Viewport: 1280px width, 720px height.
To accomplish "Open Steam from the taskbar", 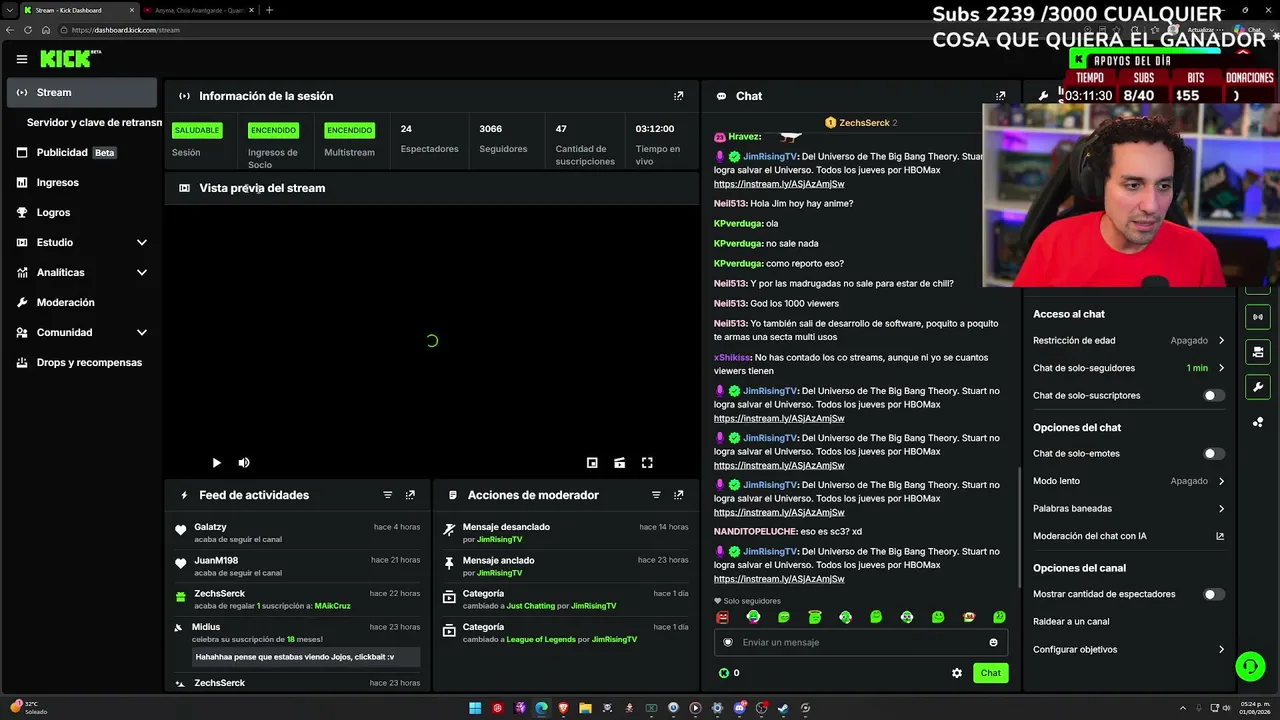I will (x=783, y=708).
